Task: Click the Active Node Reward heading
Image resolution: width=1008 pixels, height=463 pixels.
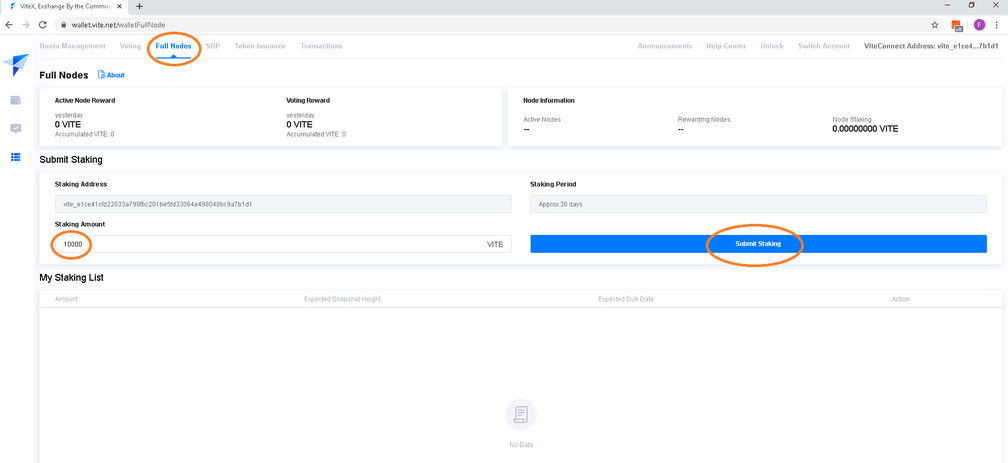Action: click(85, 100)
